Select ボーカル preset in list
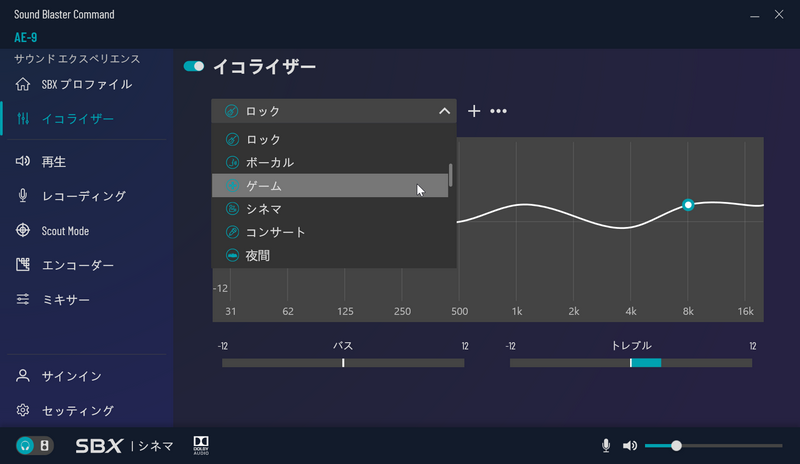This screenshot has height=464, width=800. (x=330, y=162)
